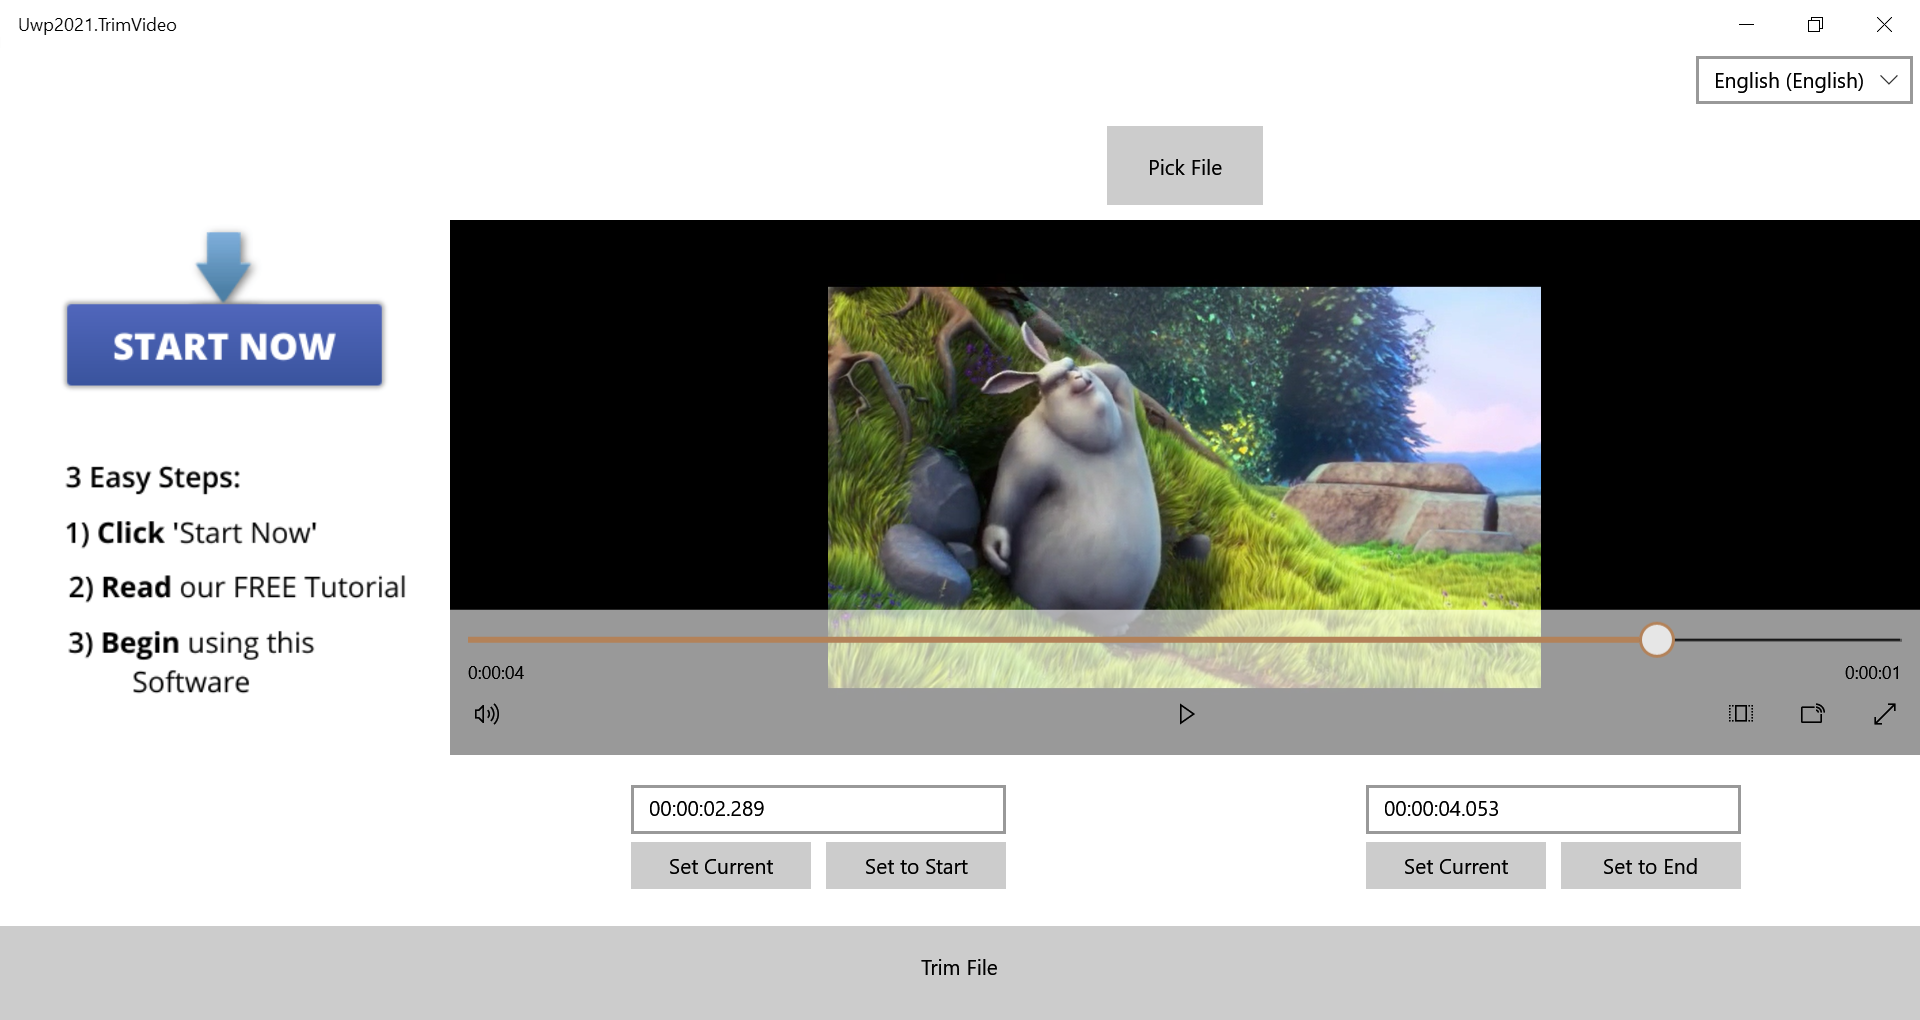The width and height of the screenshot is (1920, 1020).
Task: Click the end time field 00:00:04.053
Action: (x=1552, y=809)
